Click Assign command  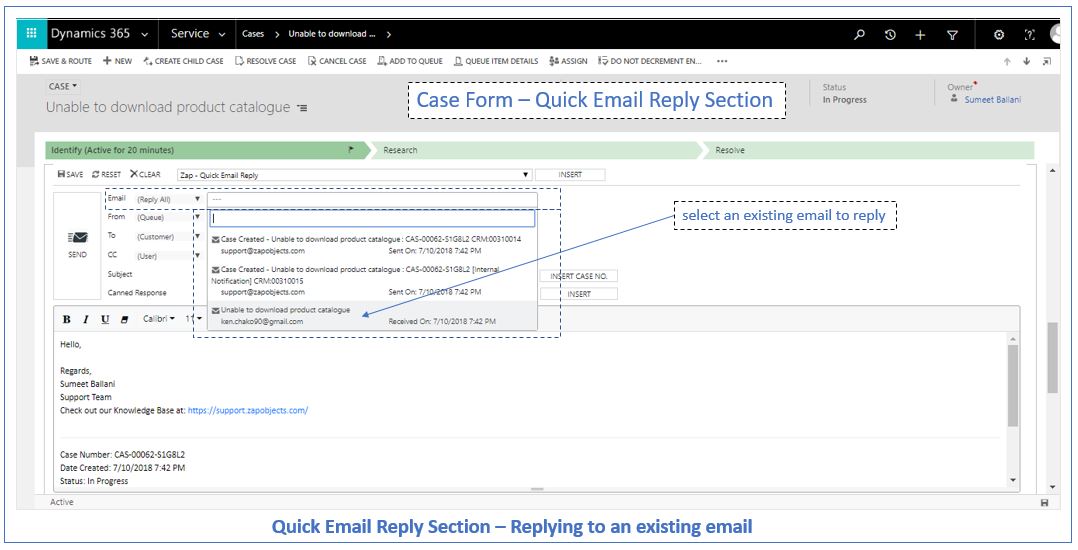point(568,61)
